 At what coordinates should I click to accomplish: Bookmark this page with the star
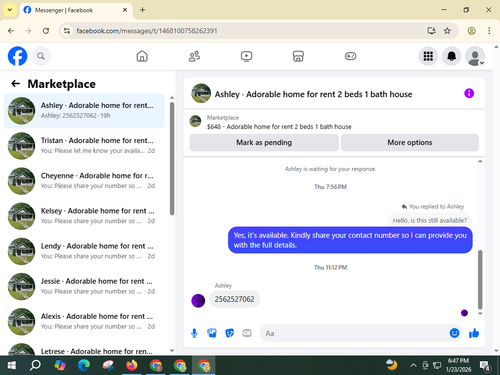point(447,31)
